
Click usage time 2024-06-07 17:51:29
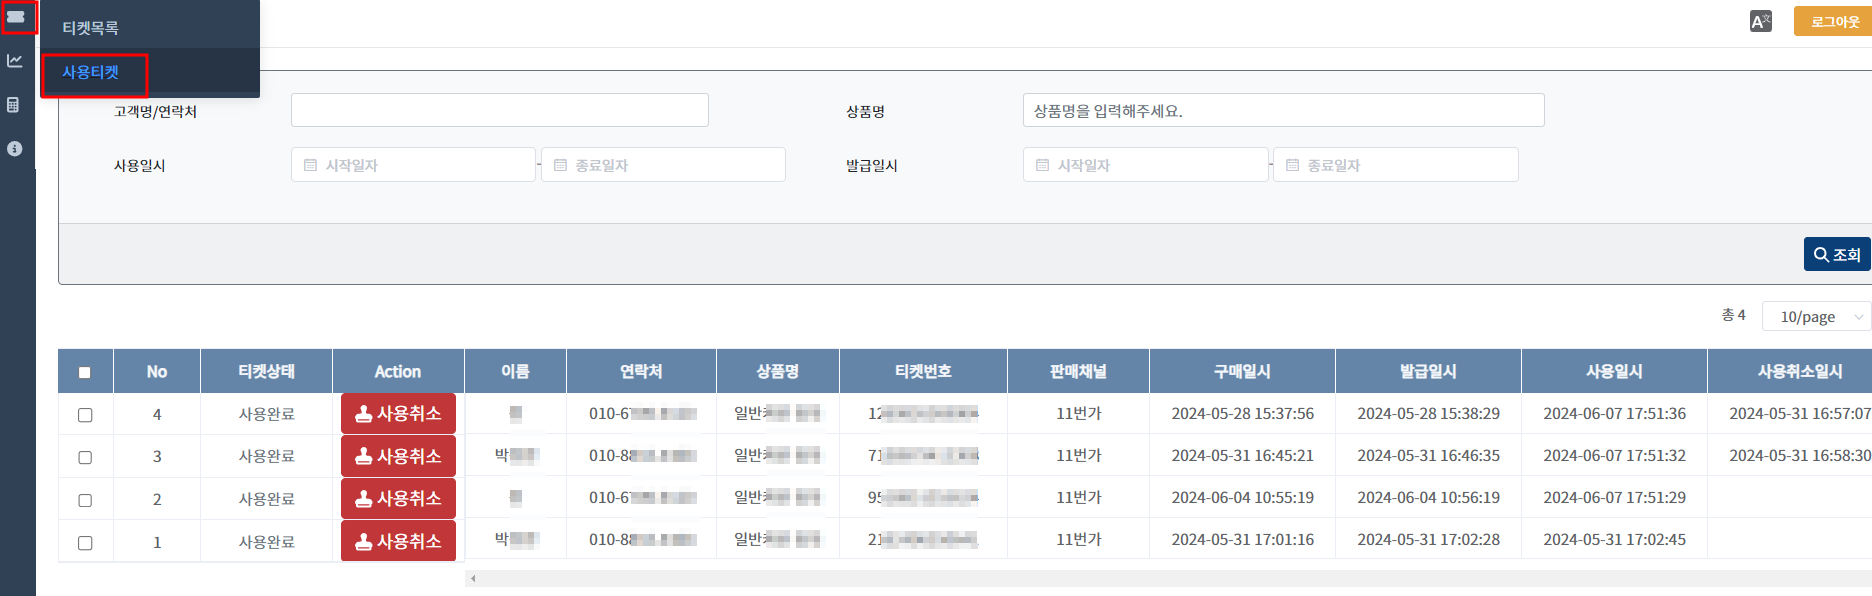1614,497
